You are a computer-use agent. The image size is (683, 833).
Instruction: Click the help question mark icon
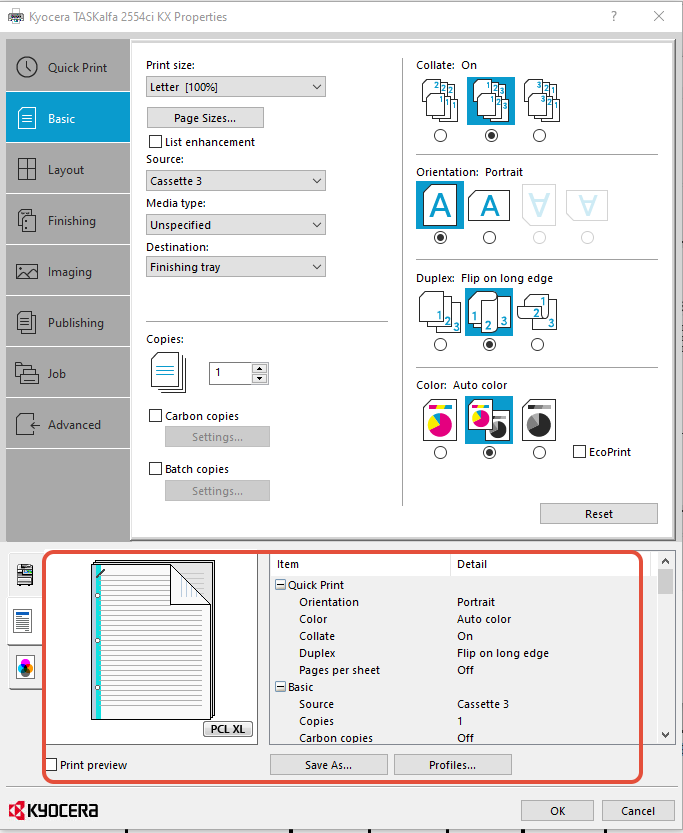[x=614, y=16]
